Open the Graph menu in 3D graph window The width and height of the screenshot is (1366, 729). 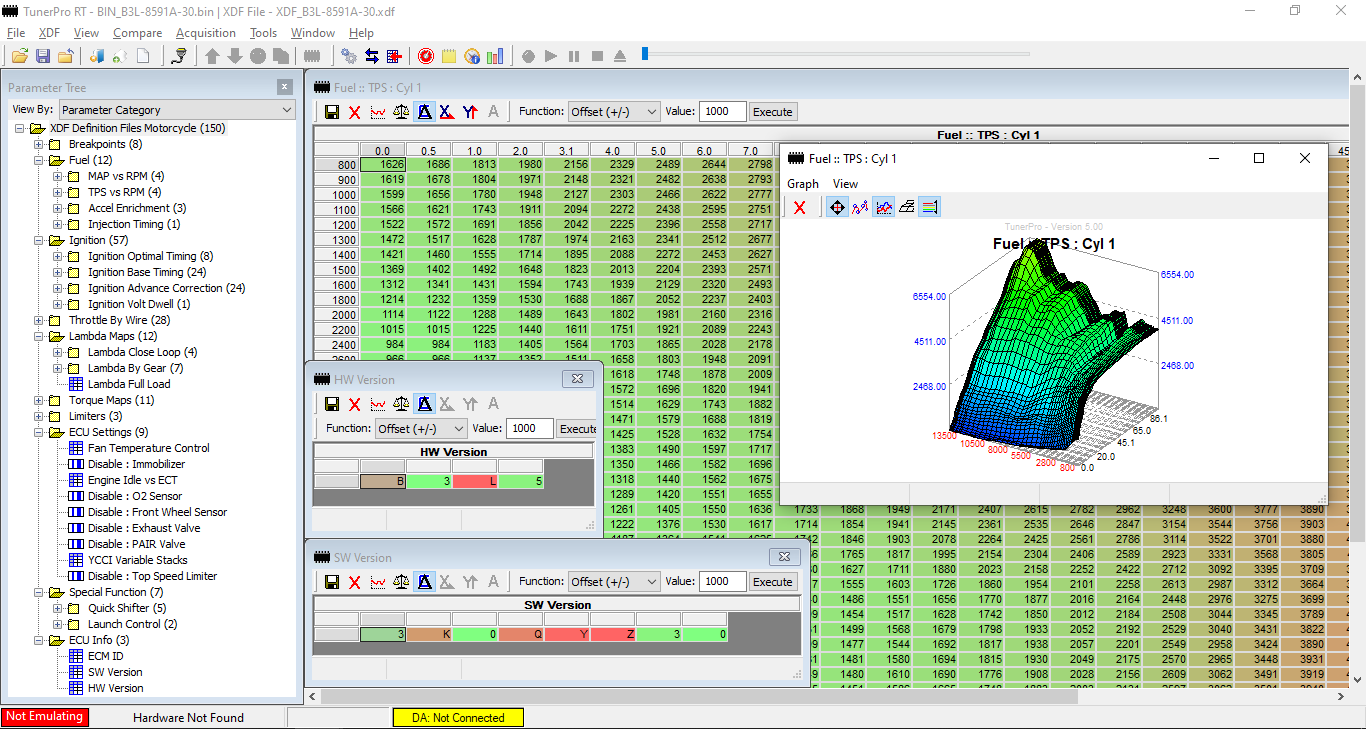pos(802,184)
